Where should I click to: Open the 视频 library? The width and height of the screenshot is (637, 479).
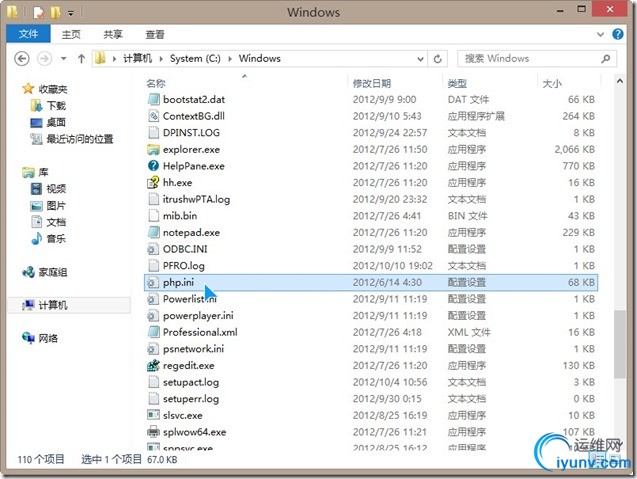click(56, 189)
